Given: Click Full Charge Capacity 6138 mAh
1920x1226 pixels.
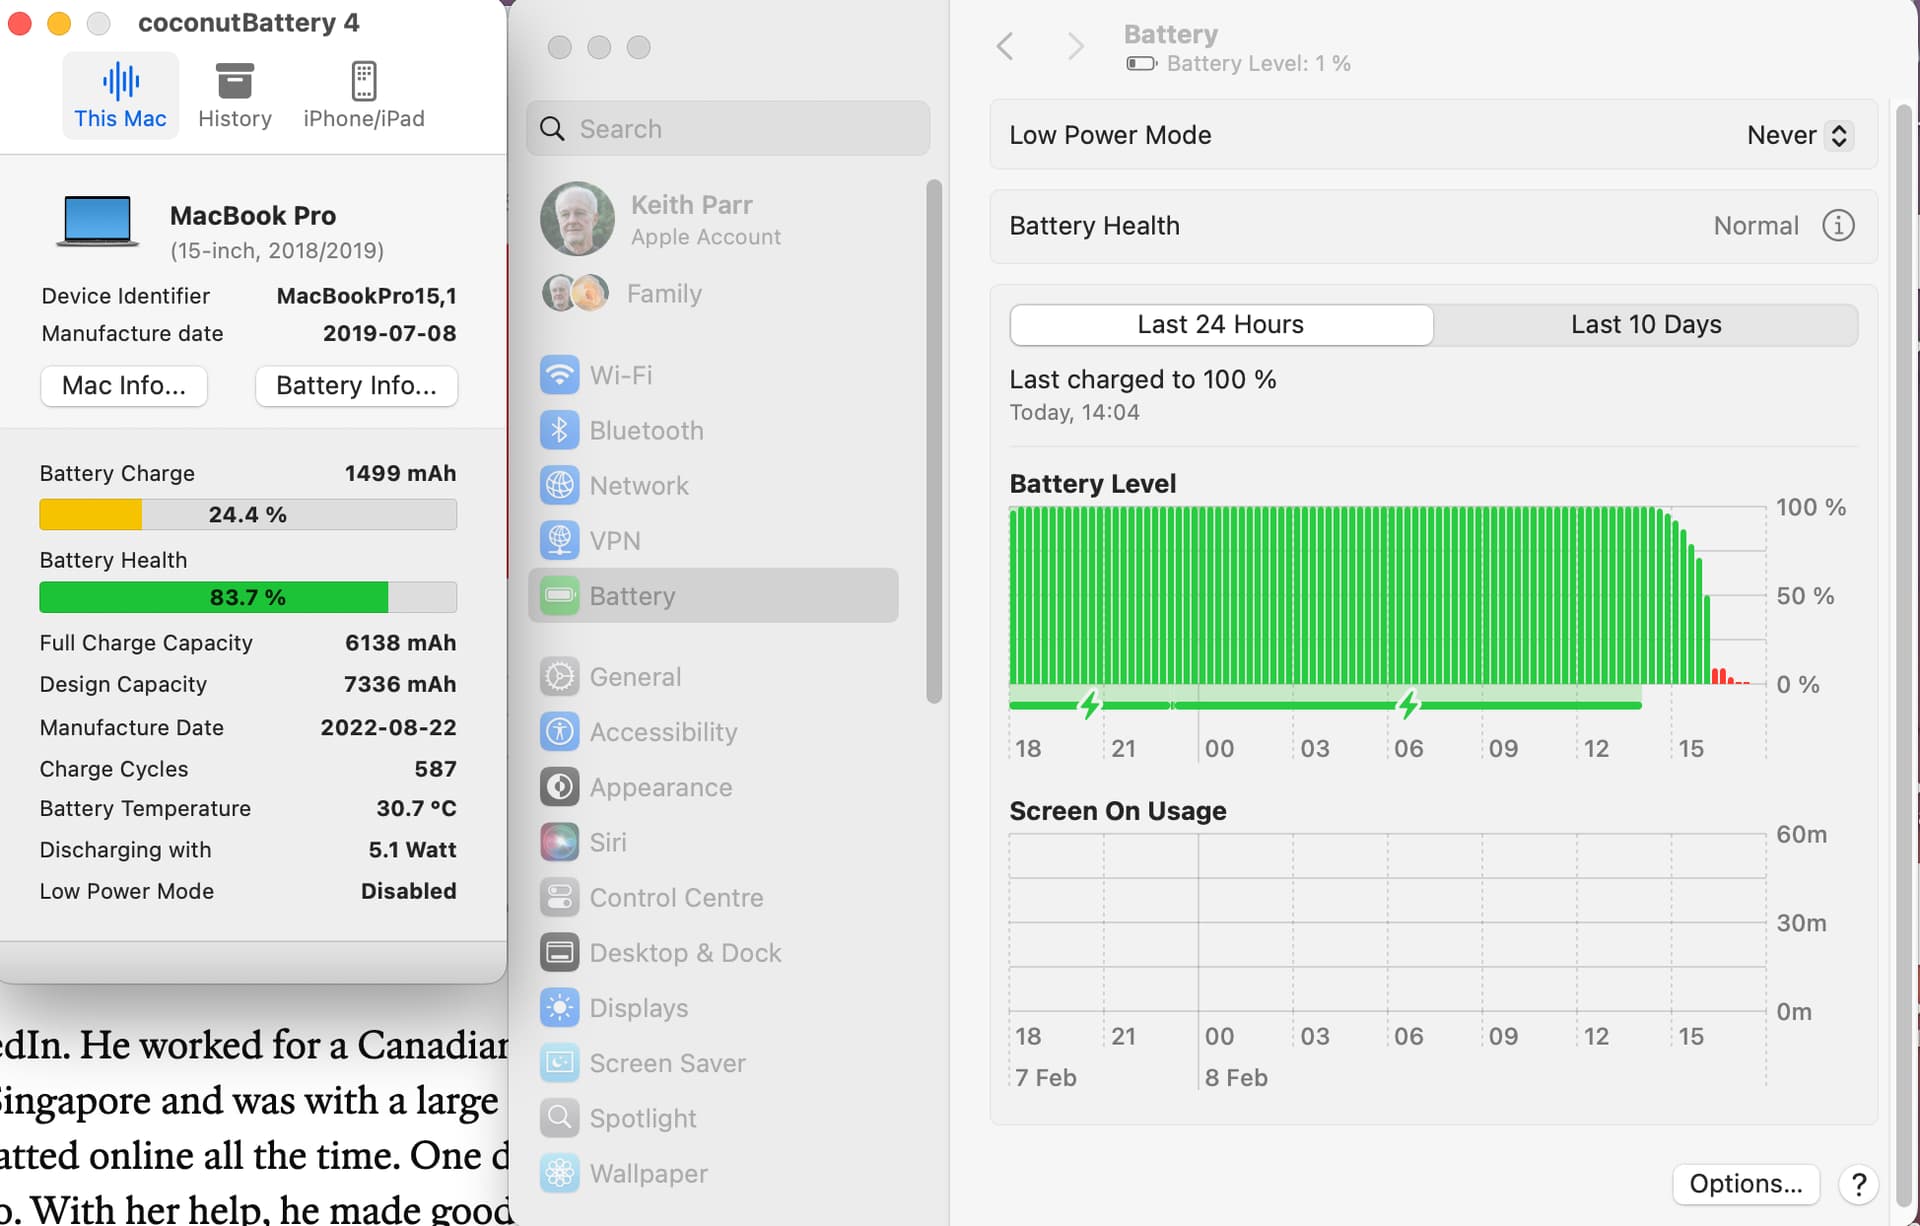Looking at the screenshot, I should click(x=400, y=643).
